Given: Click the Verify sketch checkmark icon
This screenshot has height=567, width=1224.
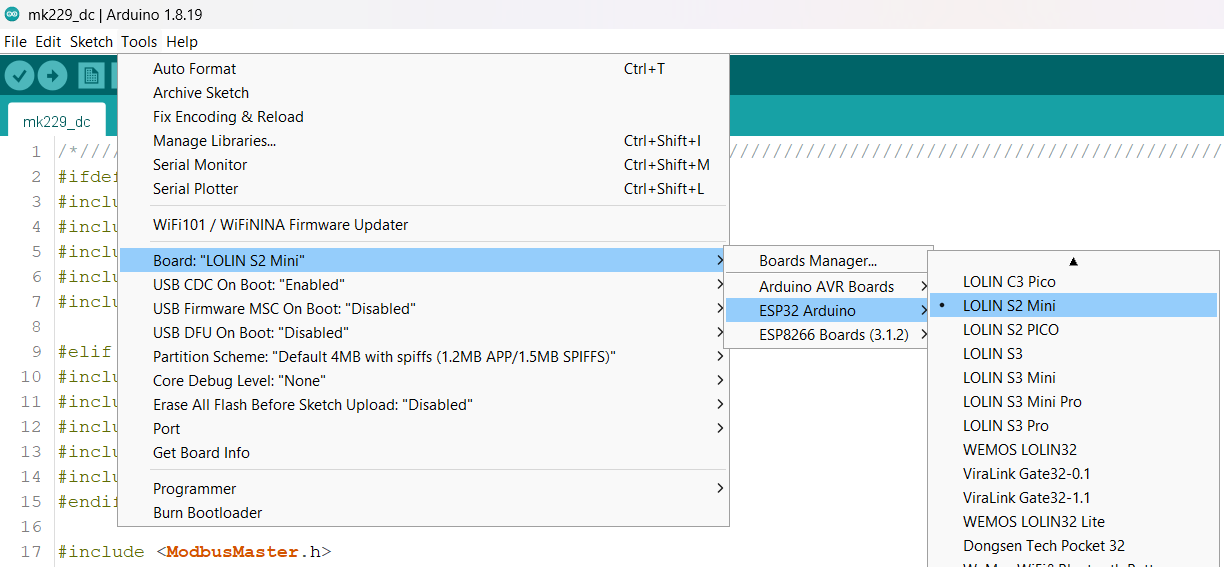Looking at the screenshot, I should coord(20,76).
